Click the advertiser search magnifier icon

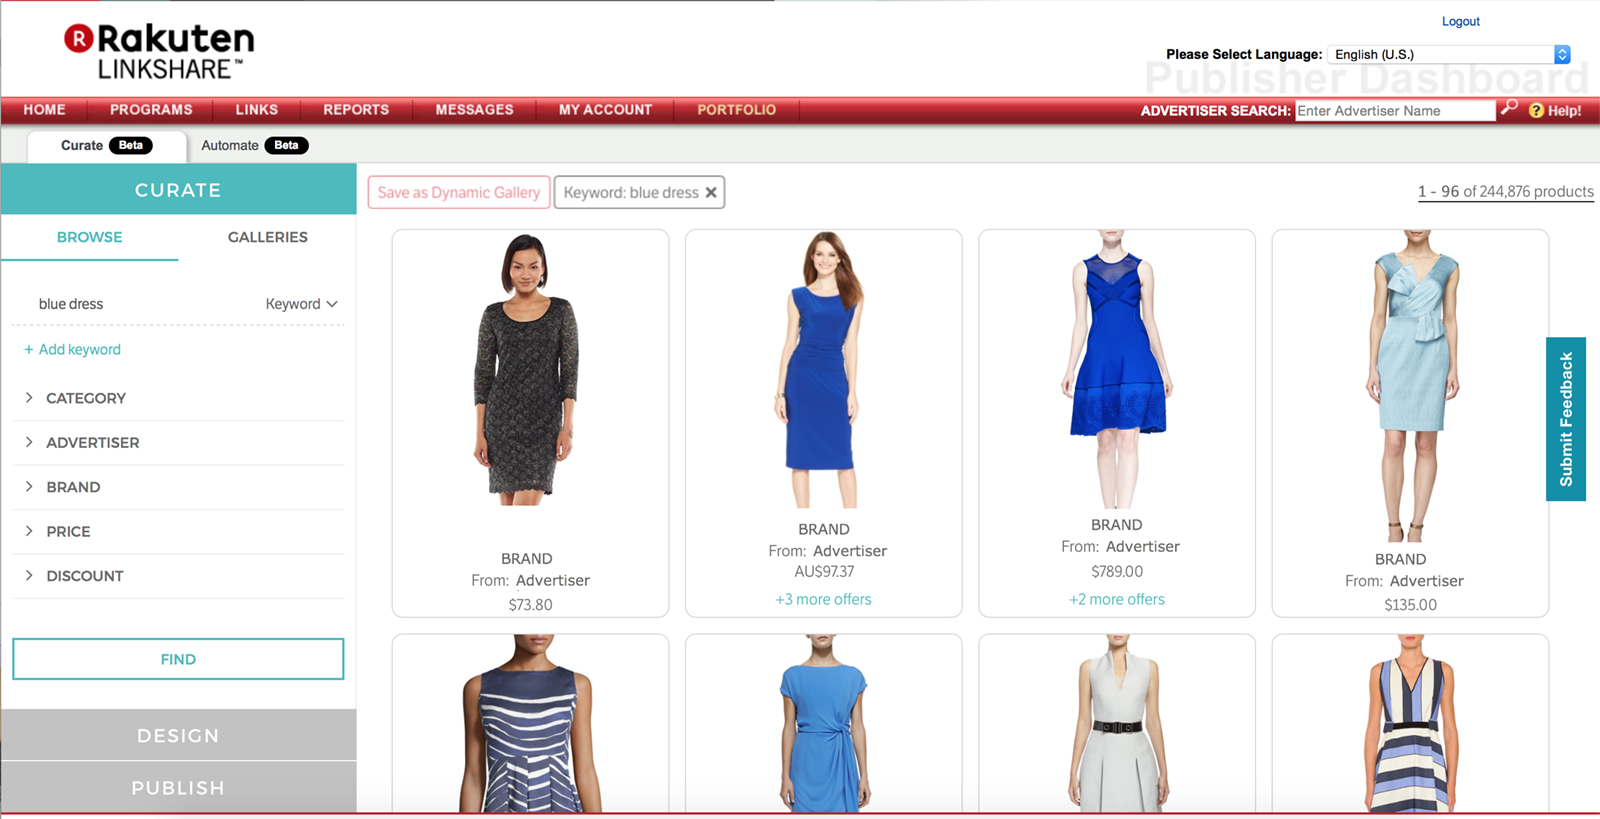(1509, 107)
